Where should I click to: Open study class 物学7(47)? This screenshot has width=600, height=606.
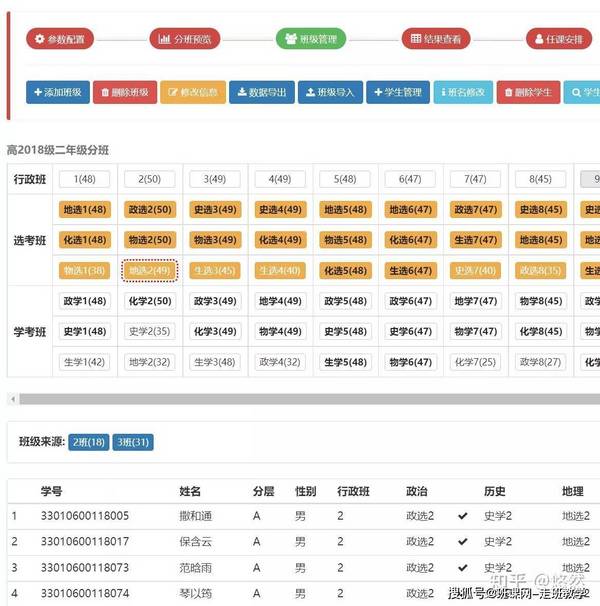pyautogui.click(x=476, y=331)
